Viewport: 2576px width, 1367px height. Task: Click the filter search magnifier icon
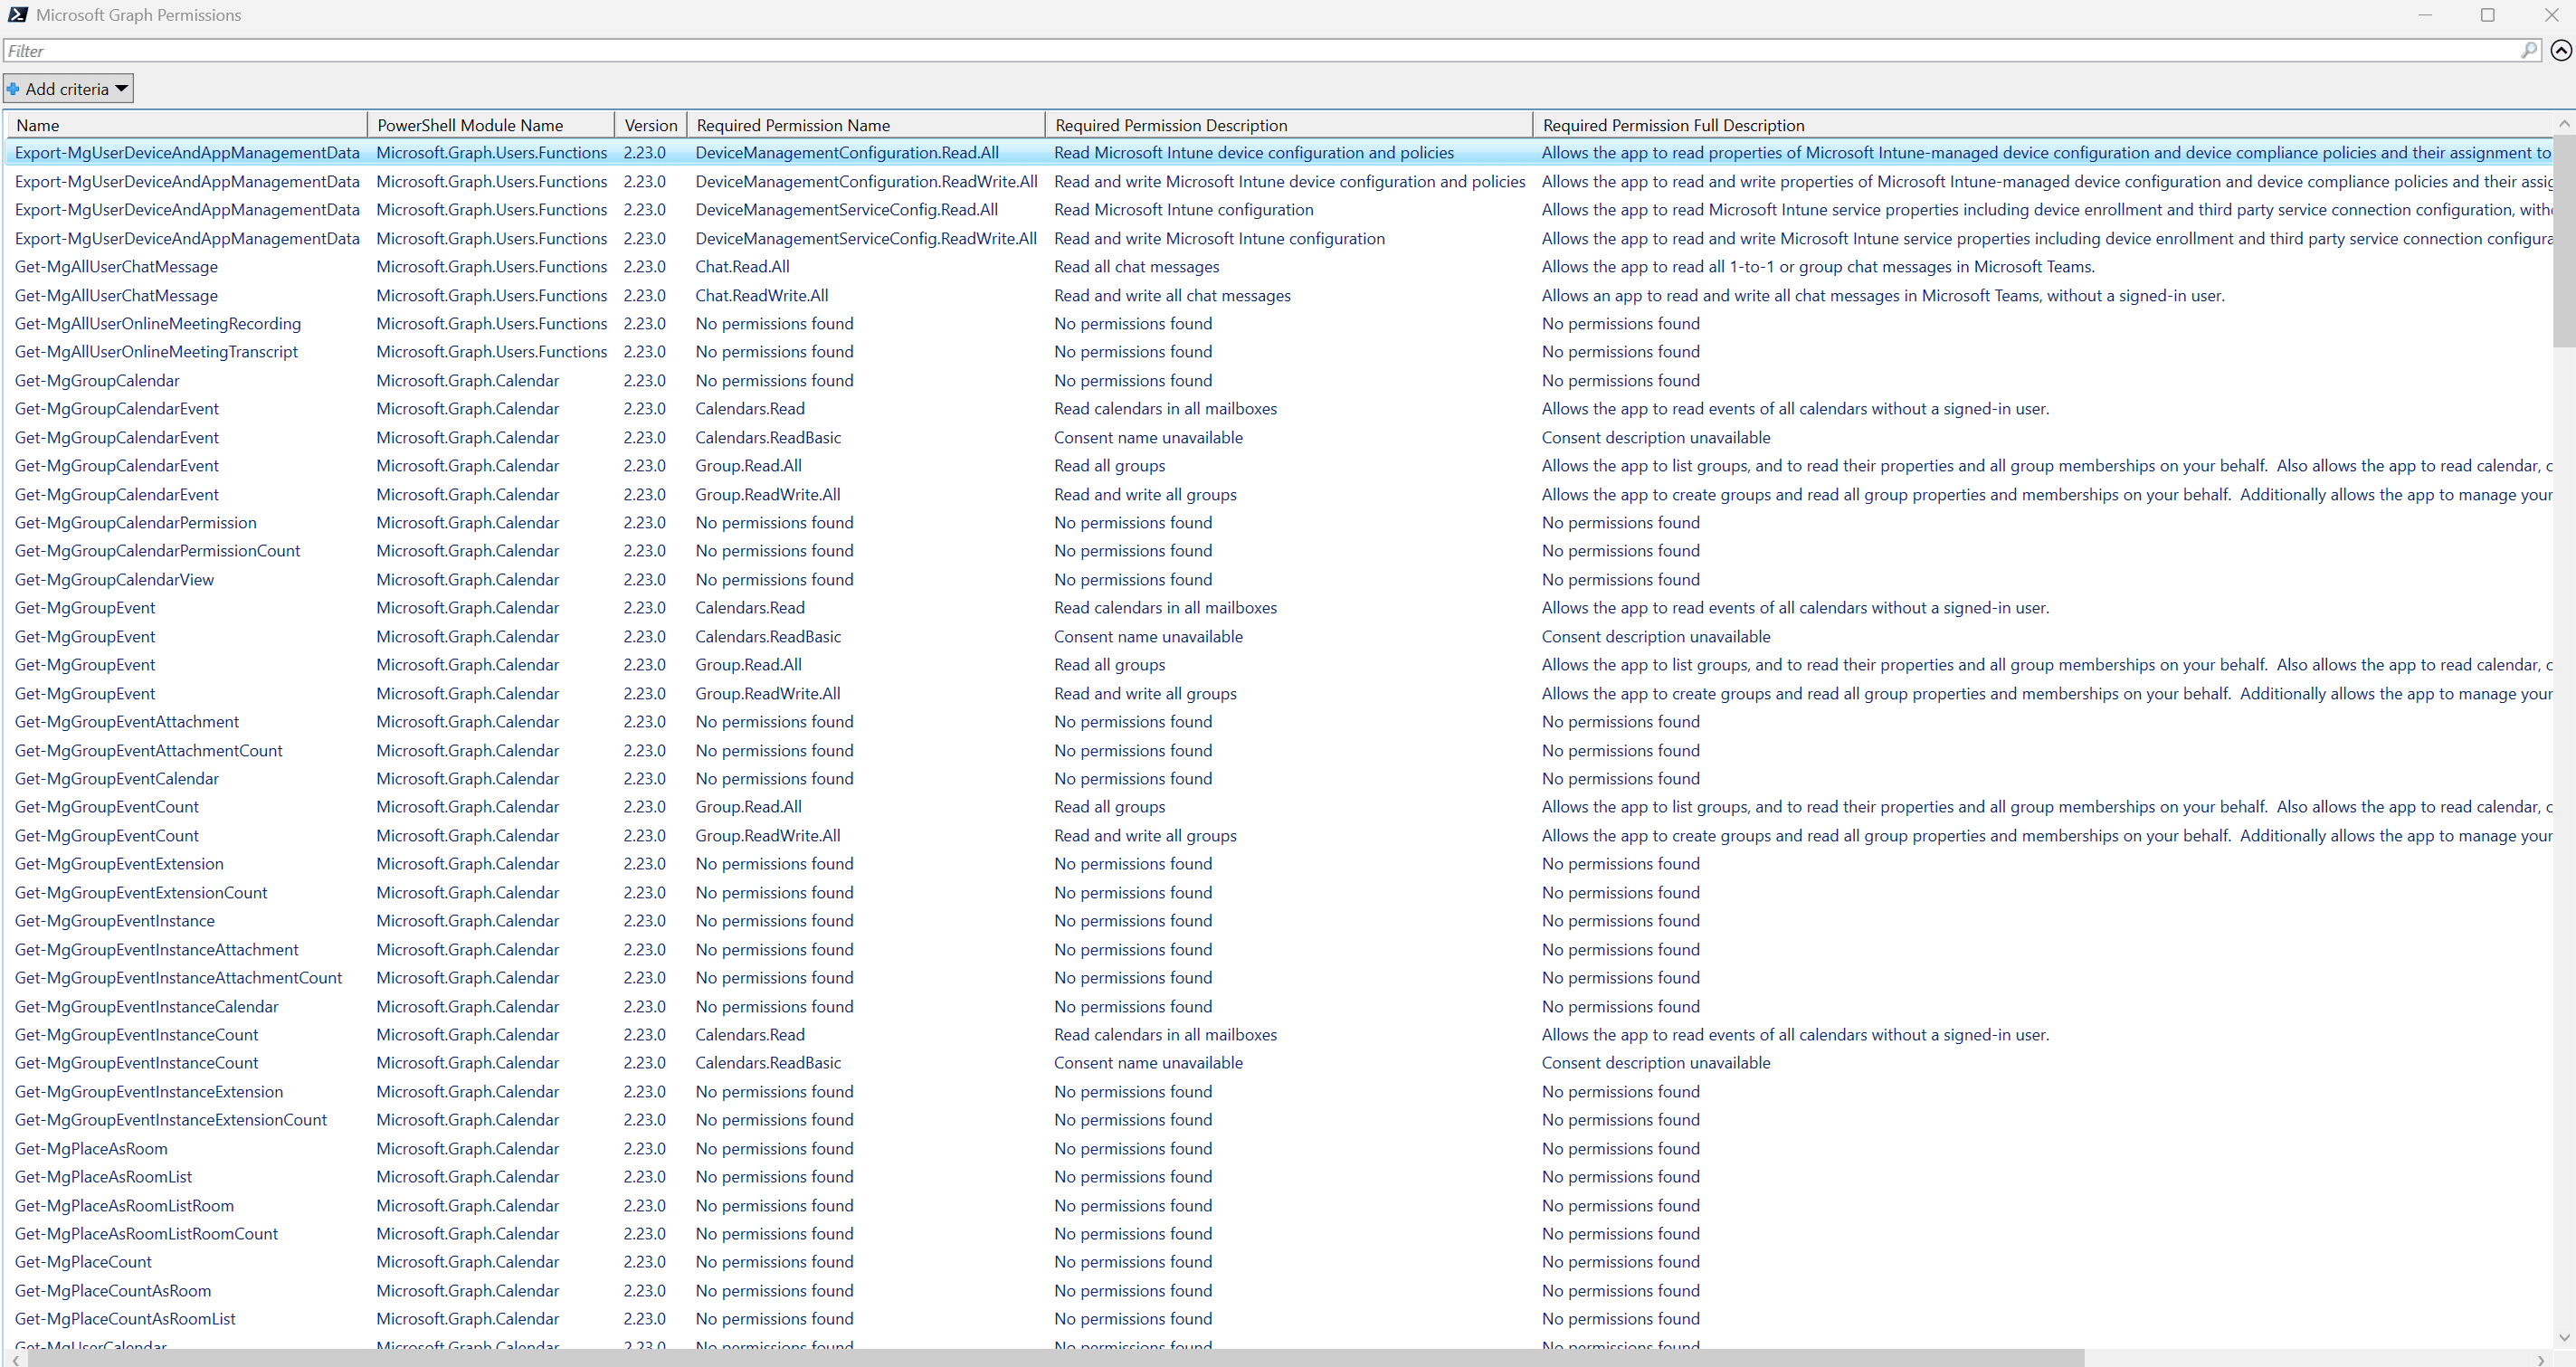click(x=2529, y=50)
